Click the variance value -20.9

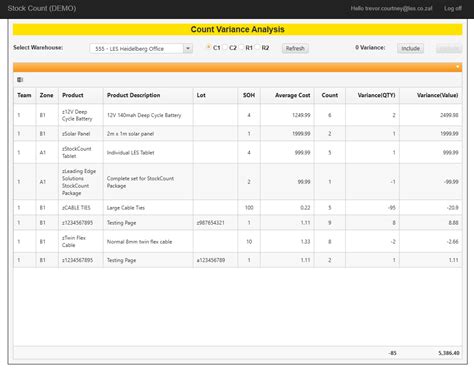click(x=452, y=208)
